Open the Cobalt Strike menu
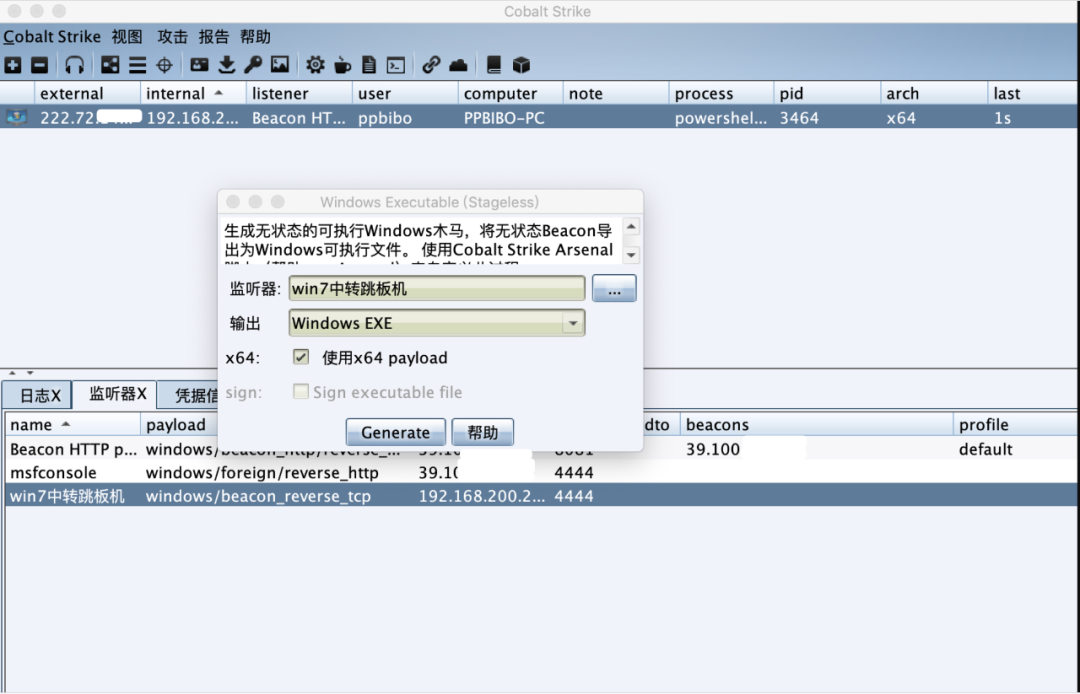Viewport: 1080px width, 694px height. point(52,37)
